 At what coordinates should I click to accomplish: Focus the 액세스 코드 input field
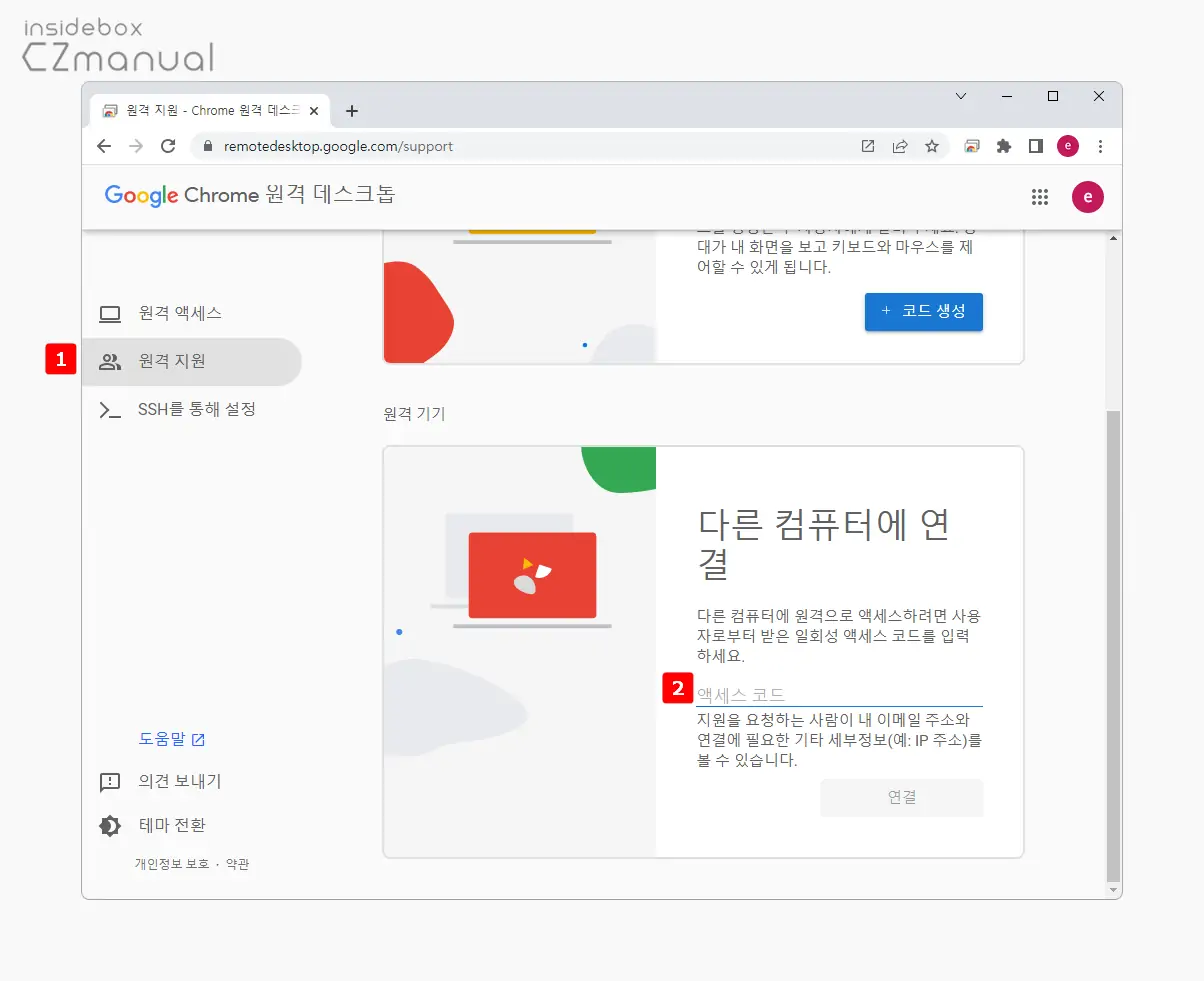tap(839, 694)
